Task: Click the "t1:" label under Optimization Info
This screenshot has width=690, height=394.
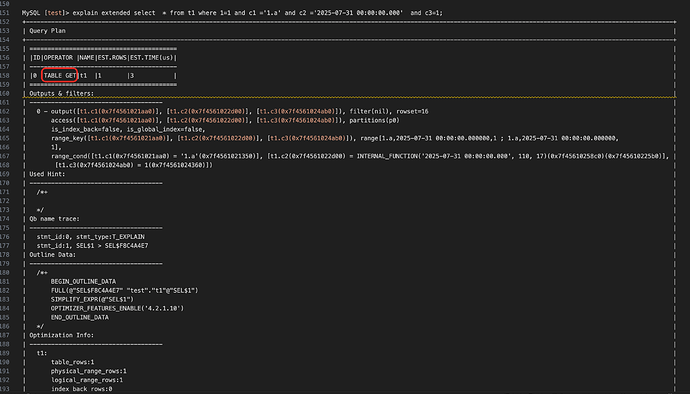Action: point(42,353)
